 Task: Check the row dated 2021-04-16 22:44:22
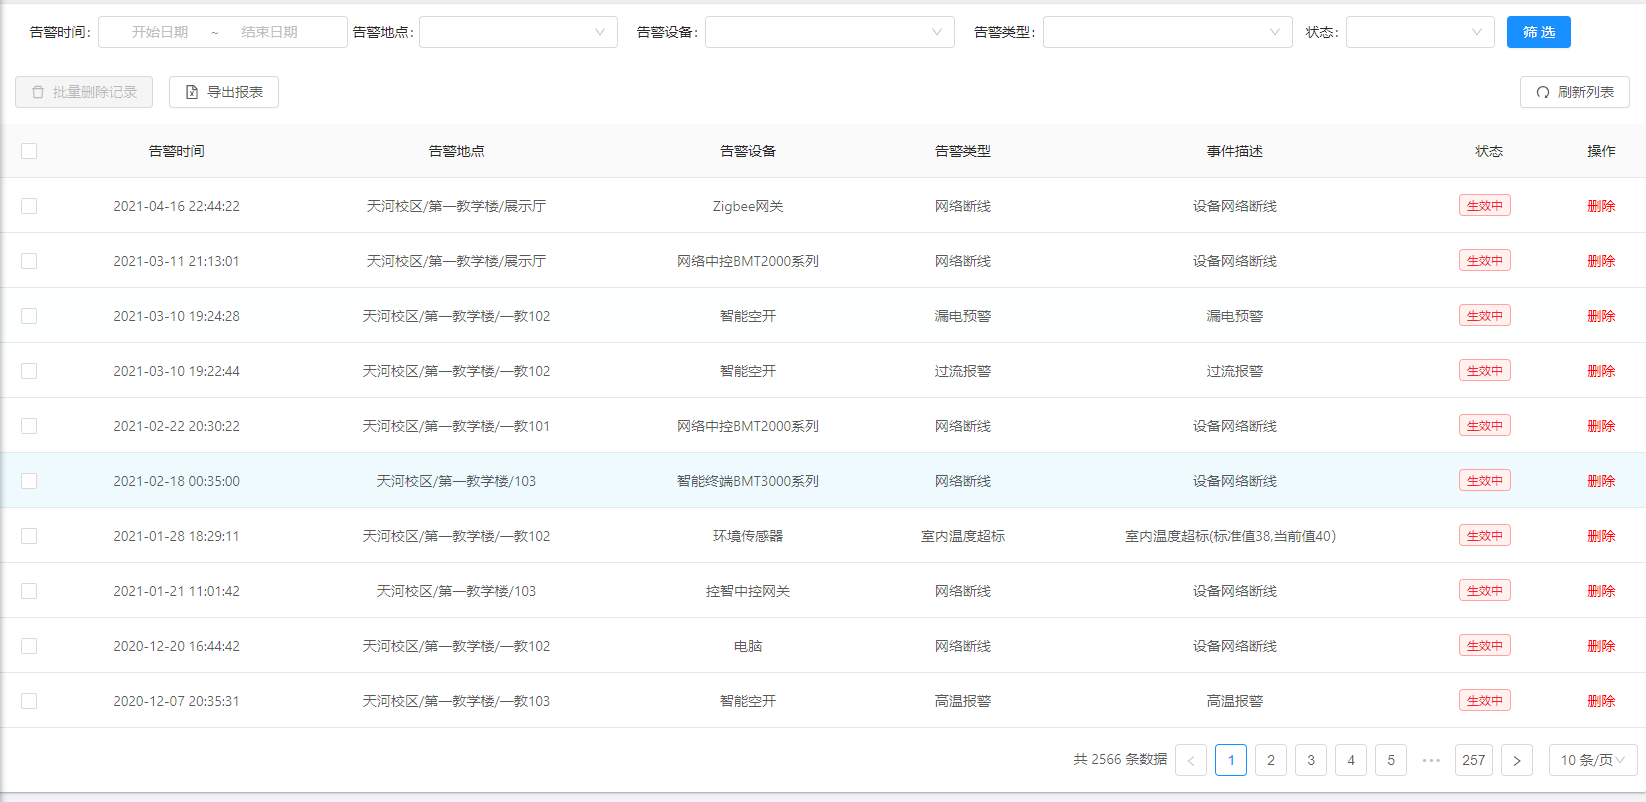point(29,206)
